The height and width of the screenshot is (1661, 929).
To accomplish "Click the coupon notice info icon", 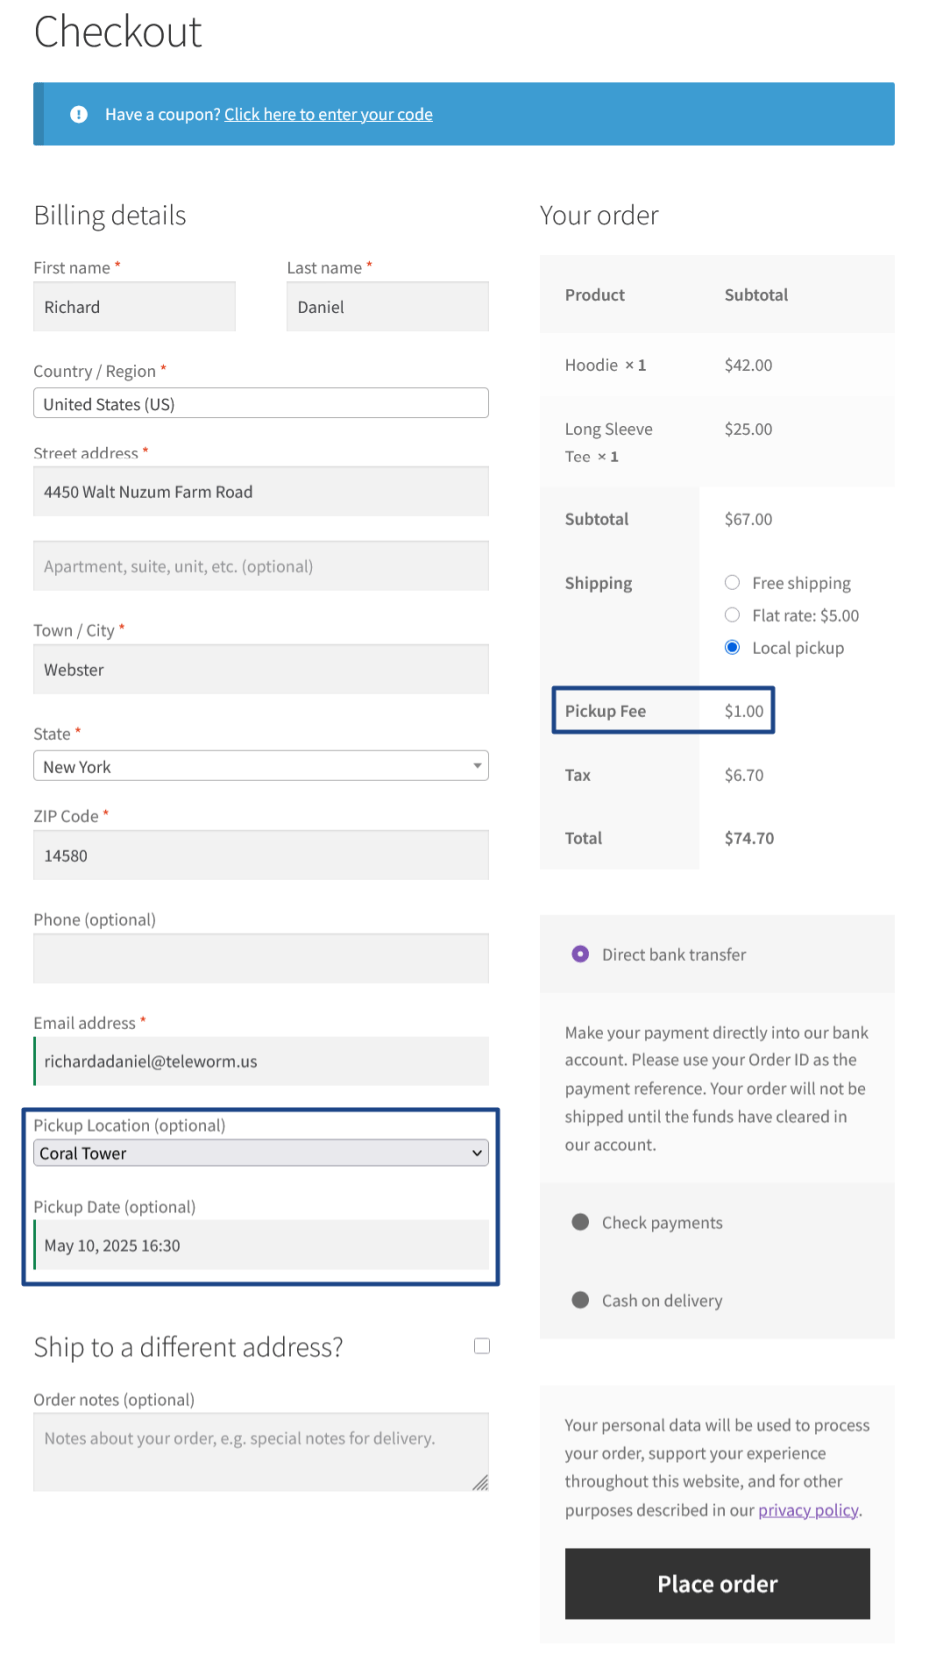I will click(79, 115).
